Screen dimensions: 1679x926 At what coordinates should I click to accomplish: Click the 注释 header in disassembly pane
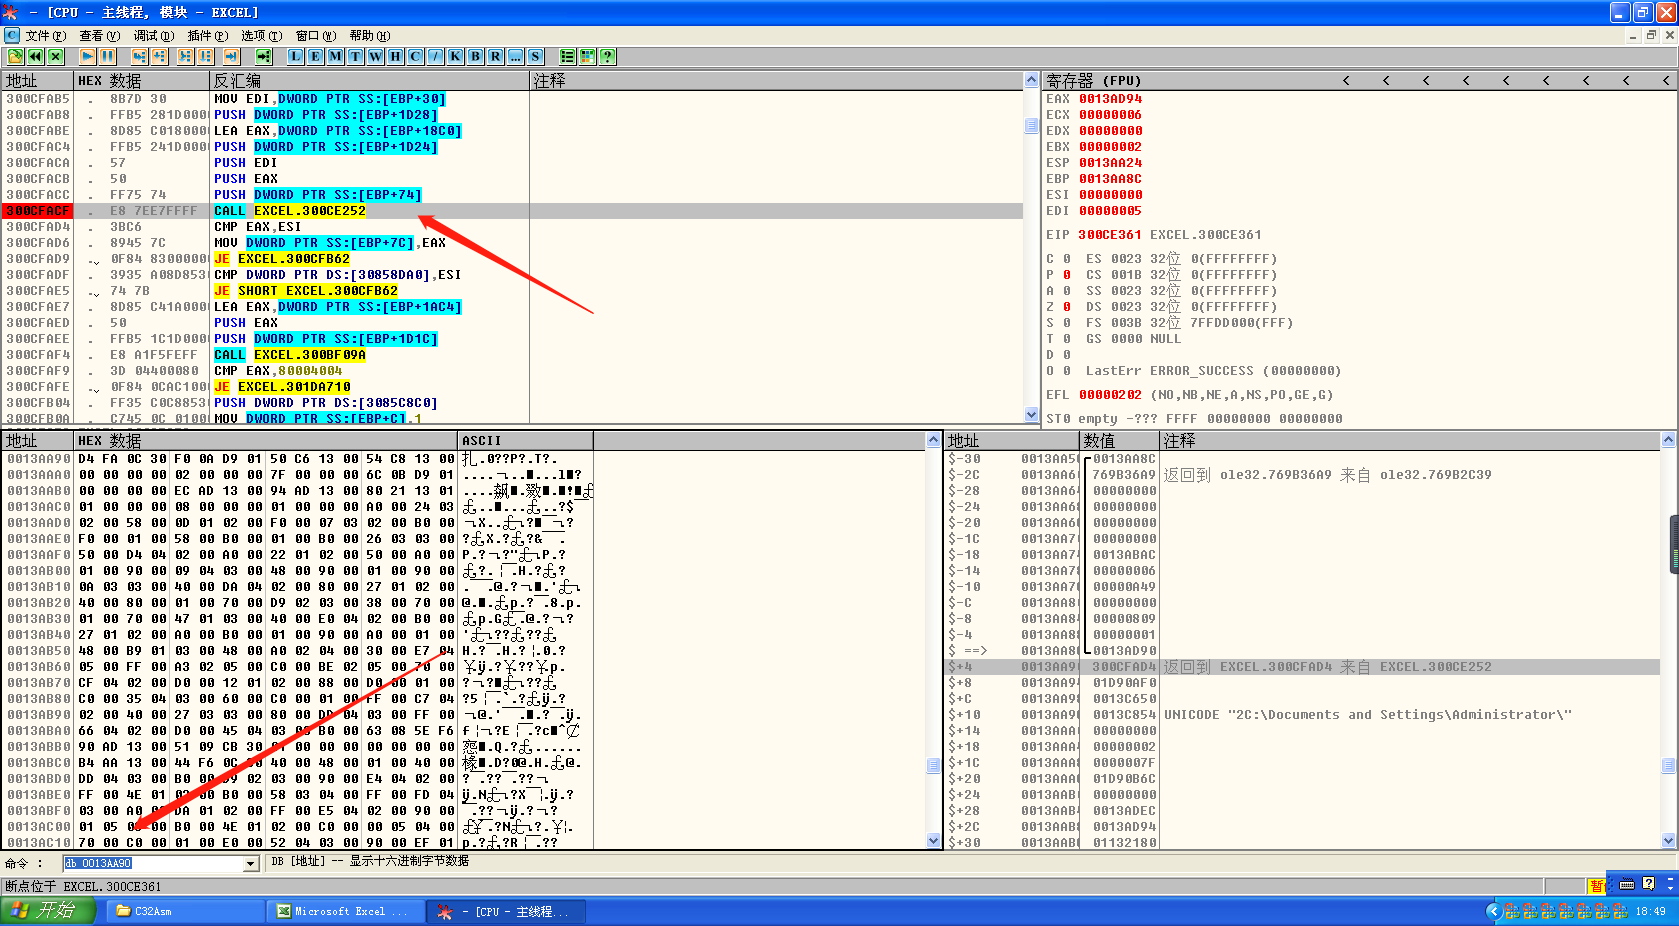click(776, 80)
